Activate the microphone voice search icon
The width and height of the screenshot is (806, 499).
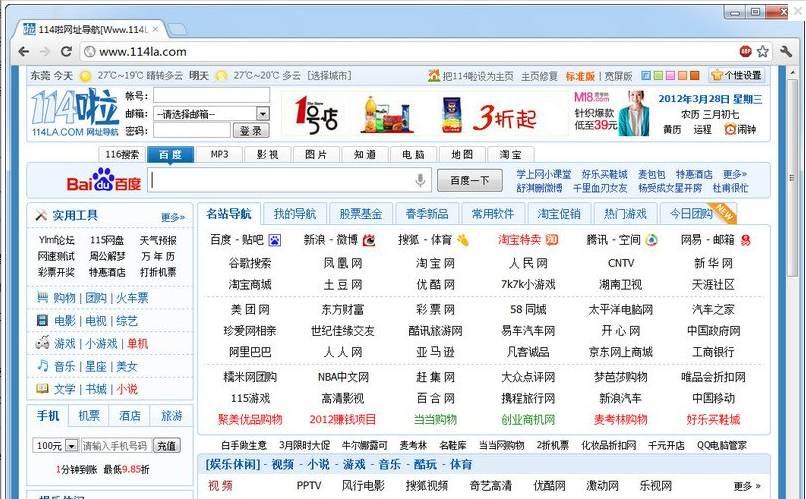tap(420, 180)
